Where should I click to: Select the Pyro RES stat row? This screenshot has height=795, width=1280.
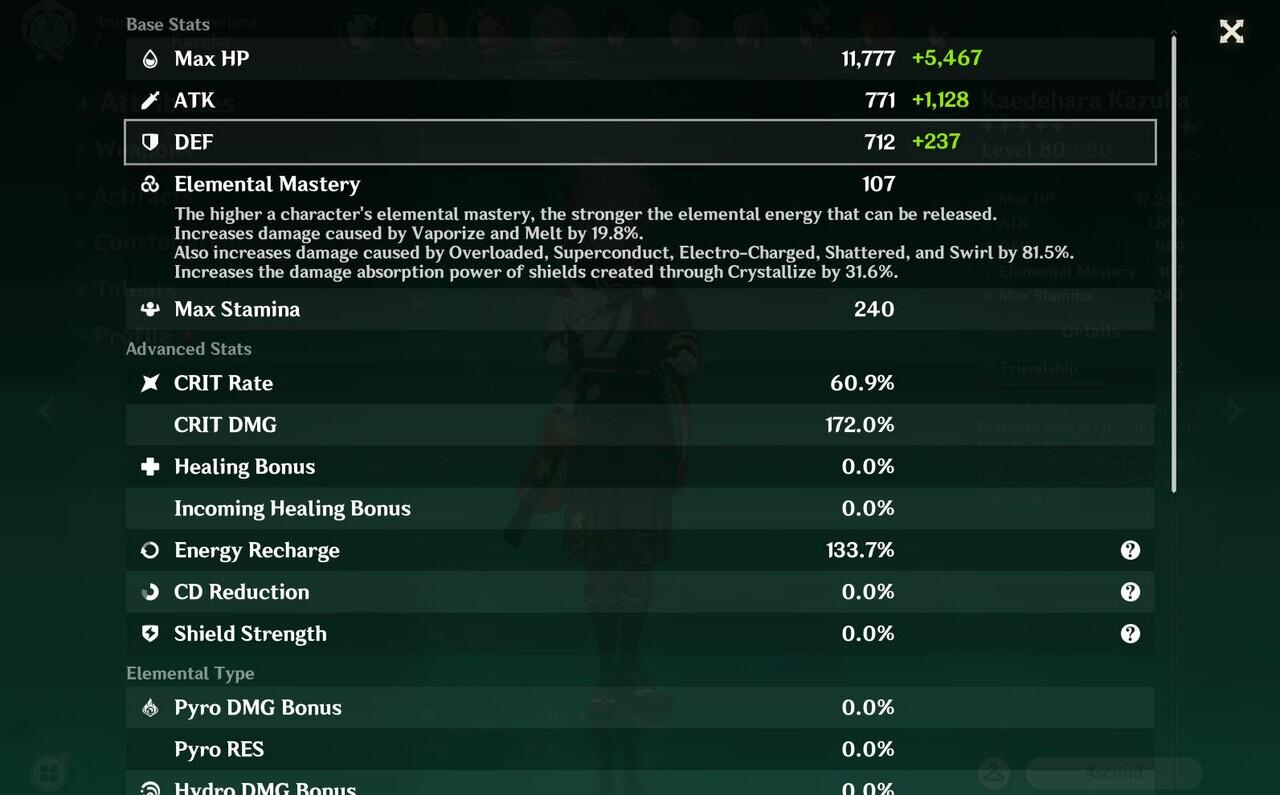click(640, 750)
